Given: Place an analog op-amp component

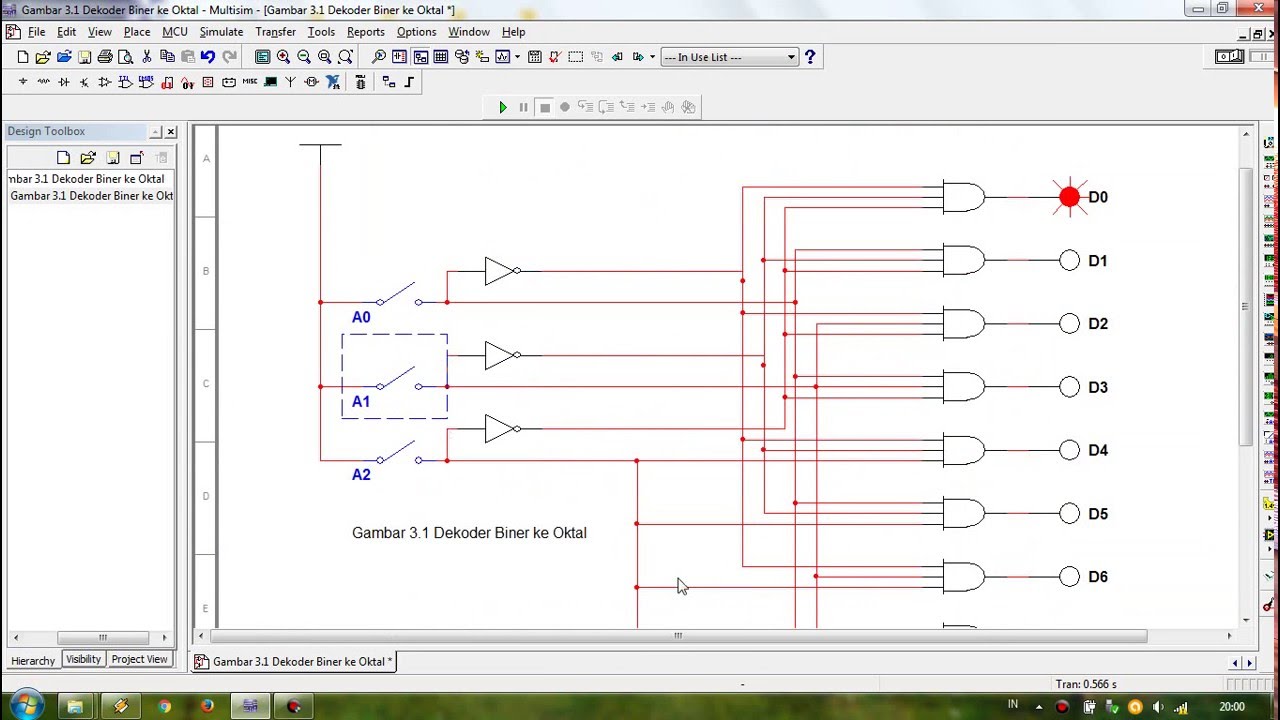Looking at the screenshot, I should 104,82.
